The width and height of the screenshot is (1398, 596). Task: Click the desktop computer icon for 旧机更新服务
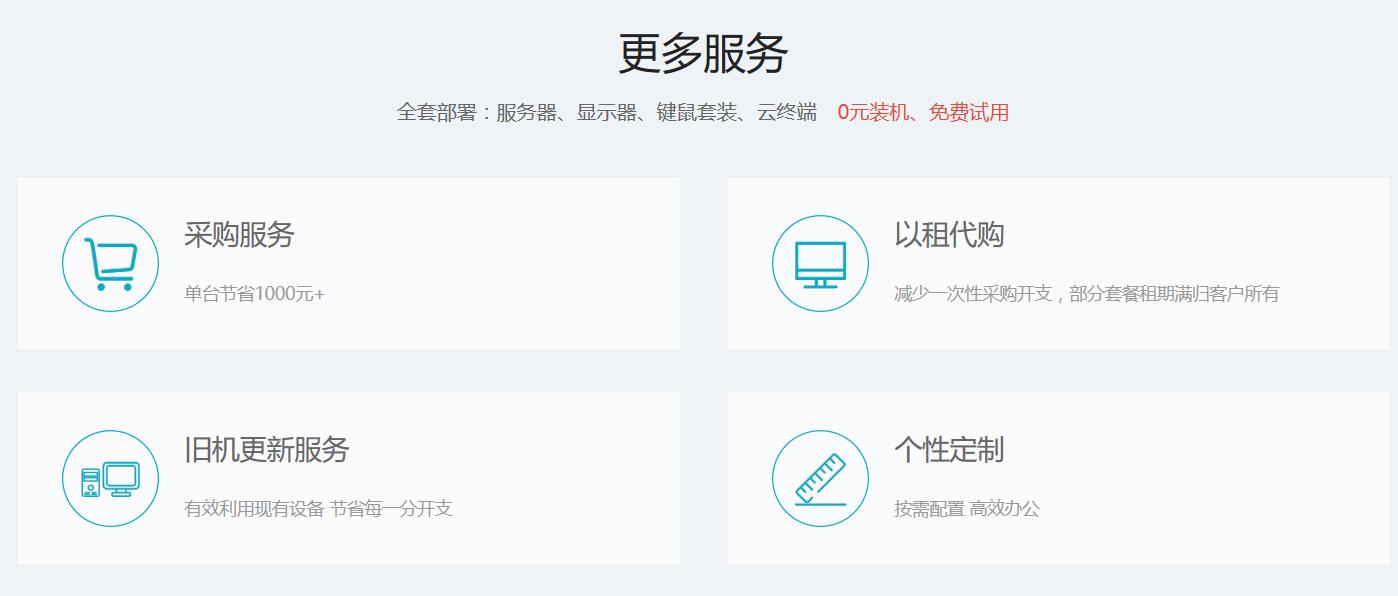(x=110, y=478)
